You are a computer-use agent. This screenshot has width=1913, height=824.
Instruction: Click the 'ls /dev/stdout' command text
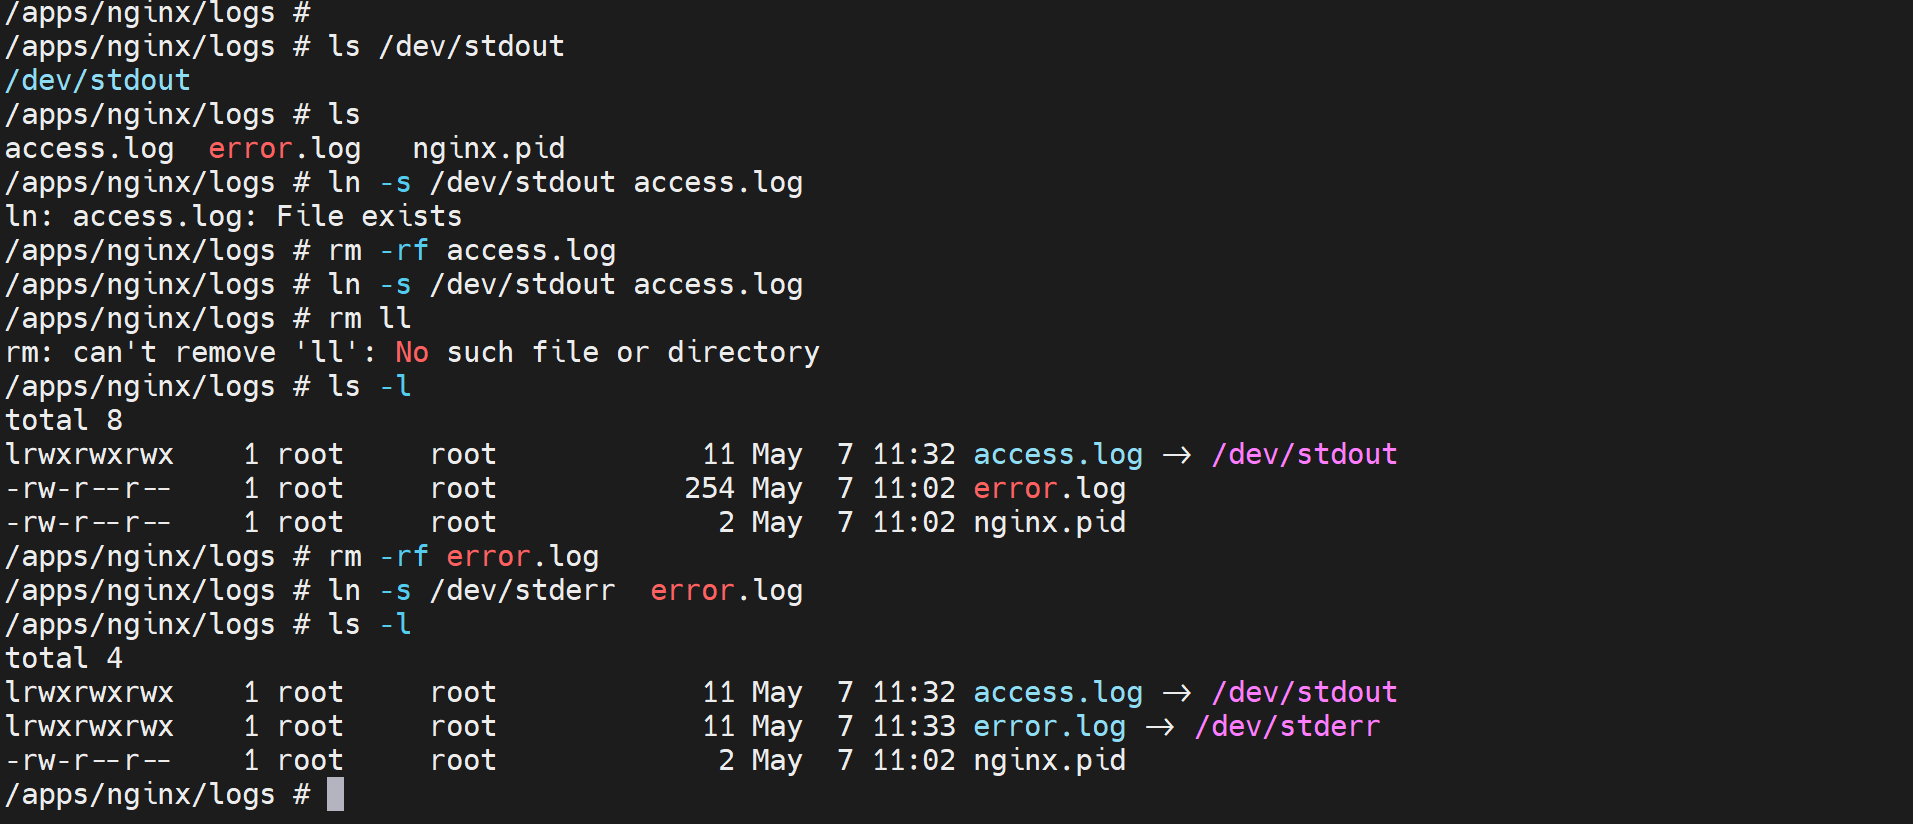tap(446, 46)
